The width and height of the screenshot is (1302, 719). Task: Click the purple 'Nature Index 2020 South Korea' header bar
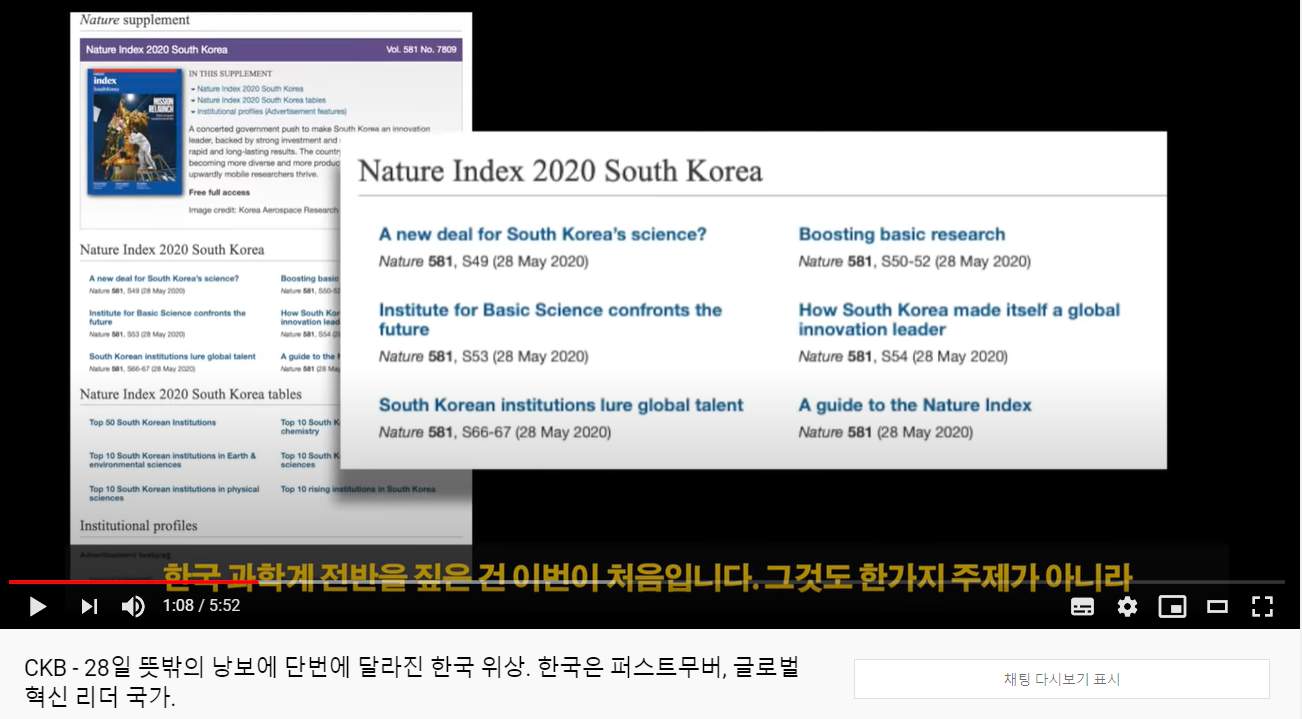point(271,50)
